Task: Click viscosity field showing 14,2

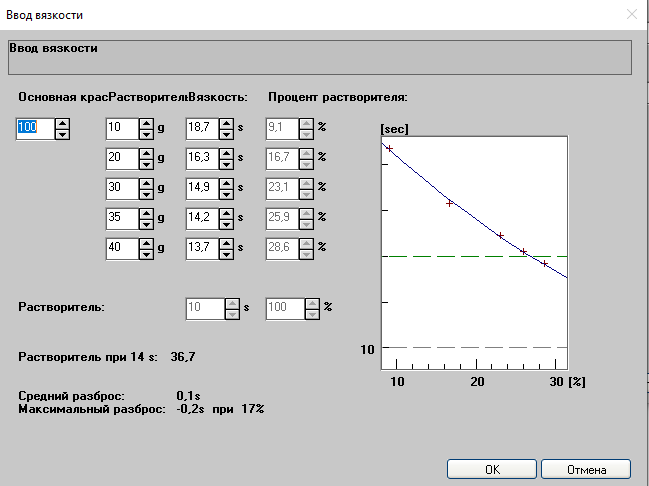Action: tap(202, 219)
